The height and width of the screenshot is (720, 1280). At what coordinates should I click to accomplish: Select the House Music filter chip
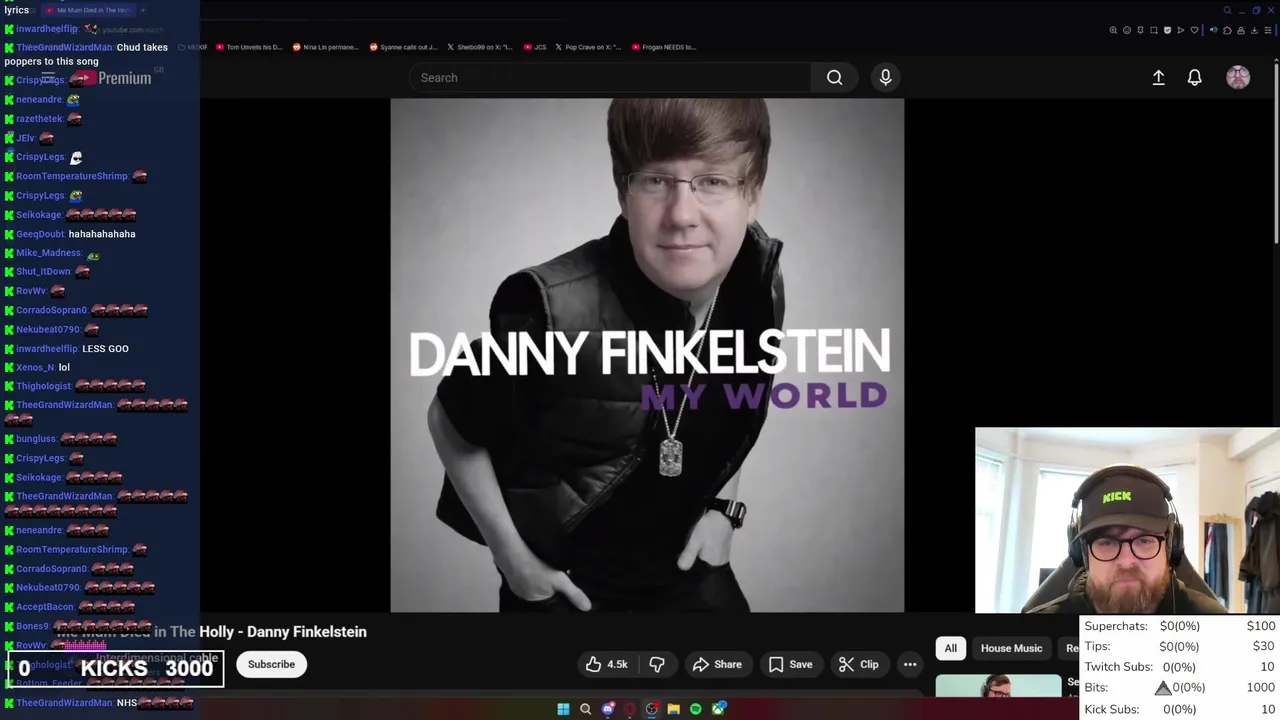point(1011,648)
